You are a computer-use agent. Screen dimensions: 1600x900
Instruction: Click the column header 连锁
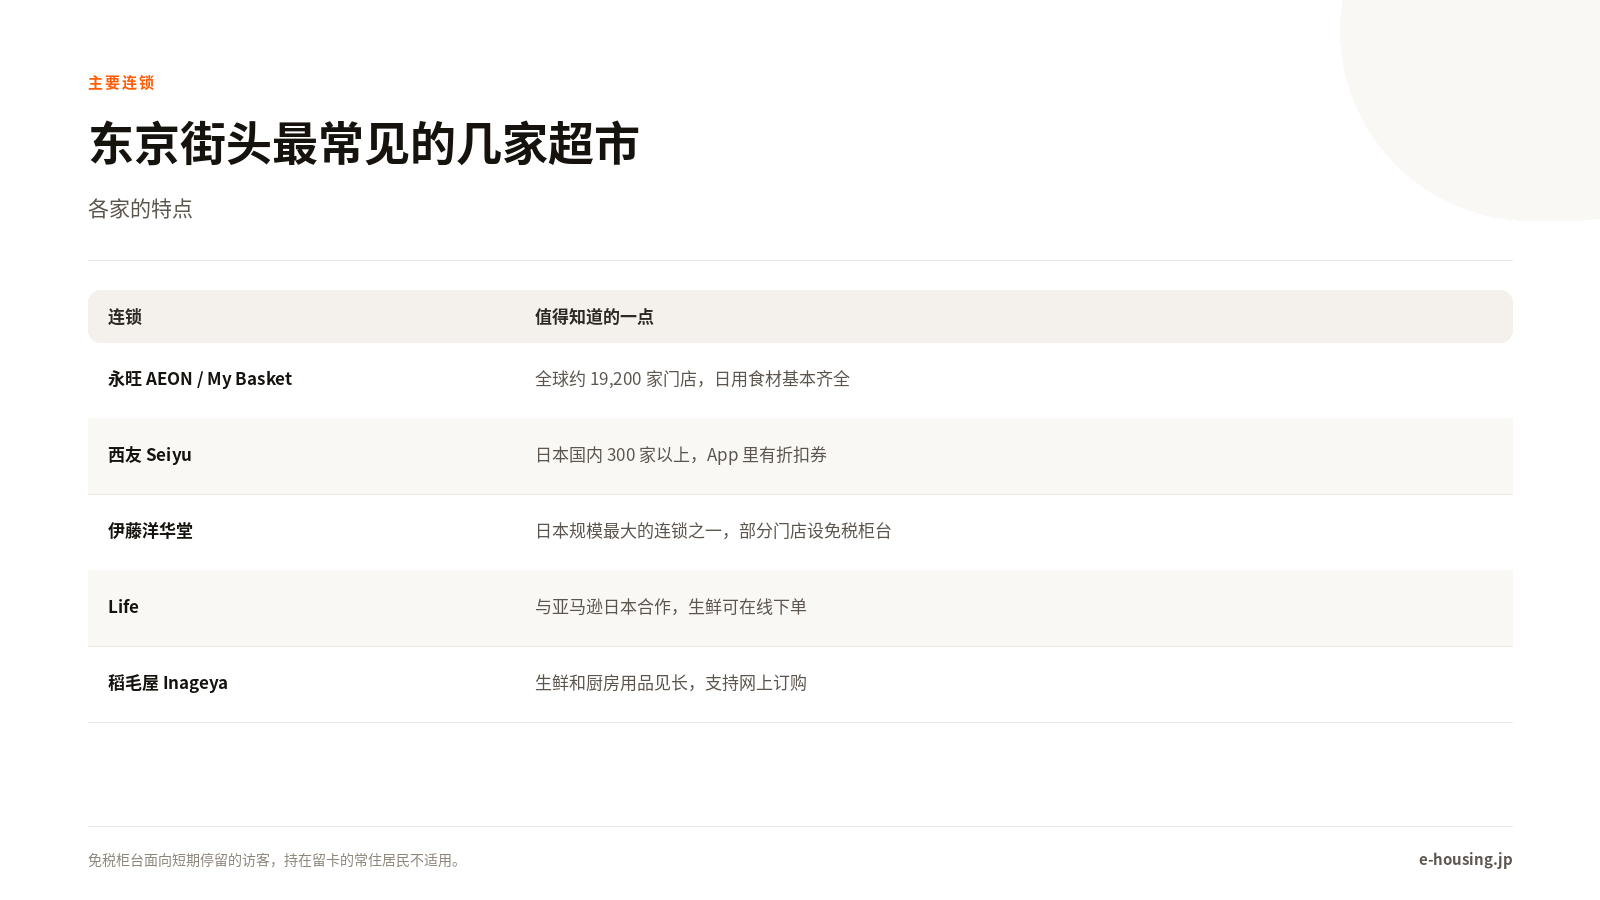pos(125,317)
